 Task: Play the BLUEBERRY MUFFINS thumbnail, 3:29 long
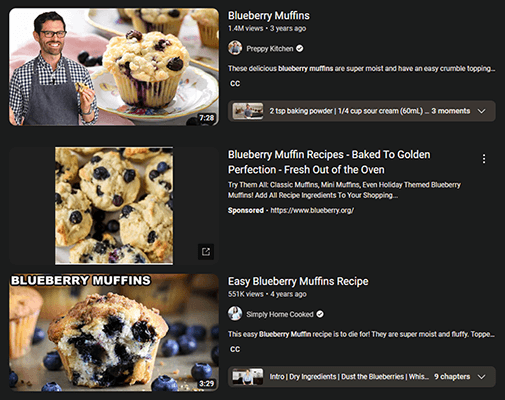tap(114, 333)
